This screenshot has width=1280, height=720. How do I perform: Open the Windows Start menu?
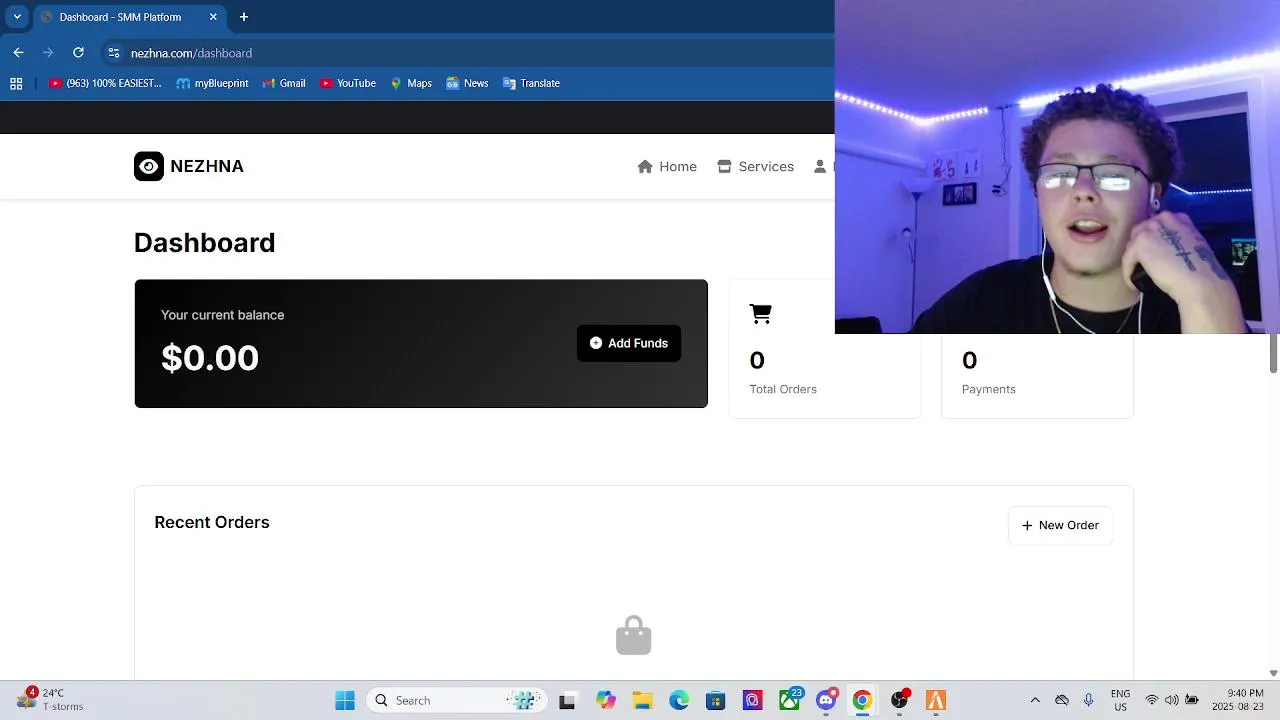tap(345, 701)
